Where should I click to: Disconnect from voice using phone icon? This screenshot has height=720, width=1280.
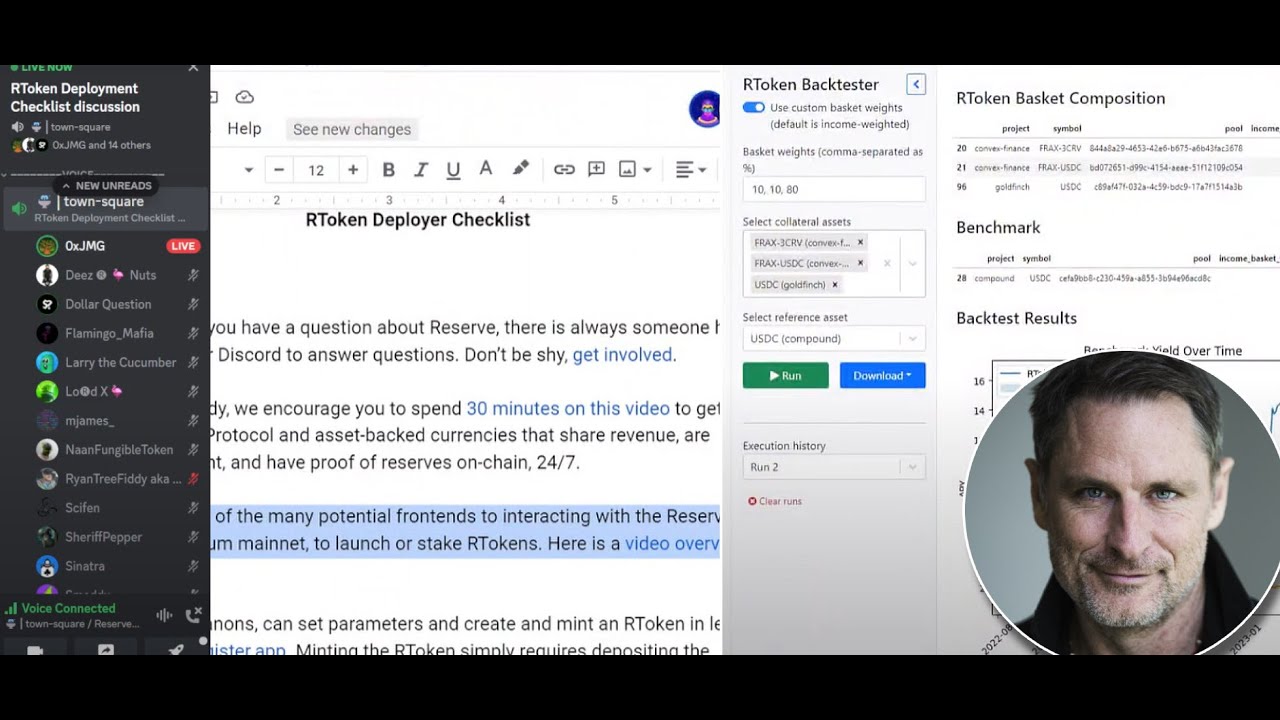[x=194, y=615]
